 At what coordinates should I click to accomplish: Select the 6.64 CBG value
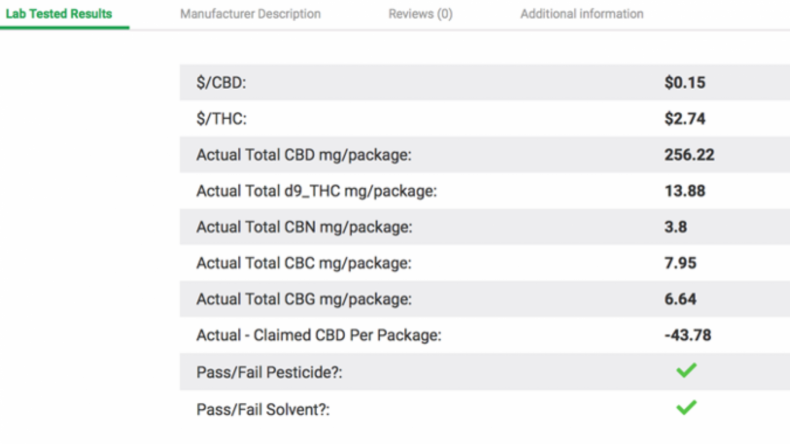680,299
